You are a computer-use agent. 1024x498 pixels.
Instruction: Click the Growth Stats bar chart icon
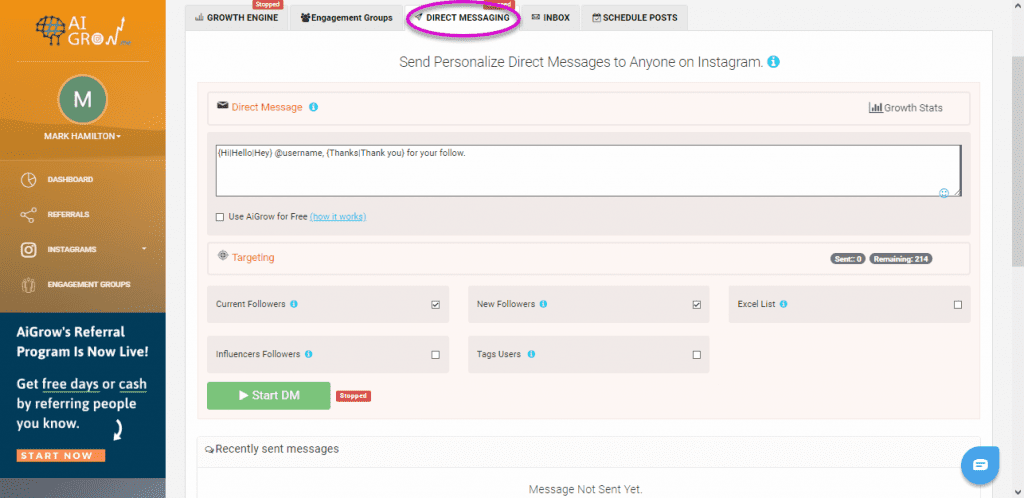[875, 108]
